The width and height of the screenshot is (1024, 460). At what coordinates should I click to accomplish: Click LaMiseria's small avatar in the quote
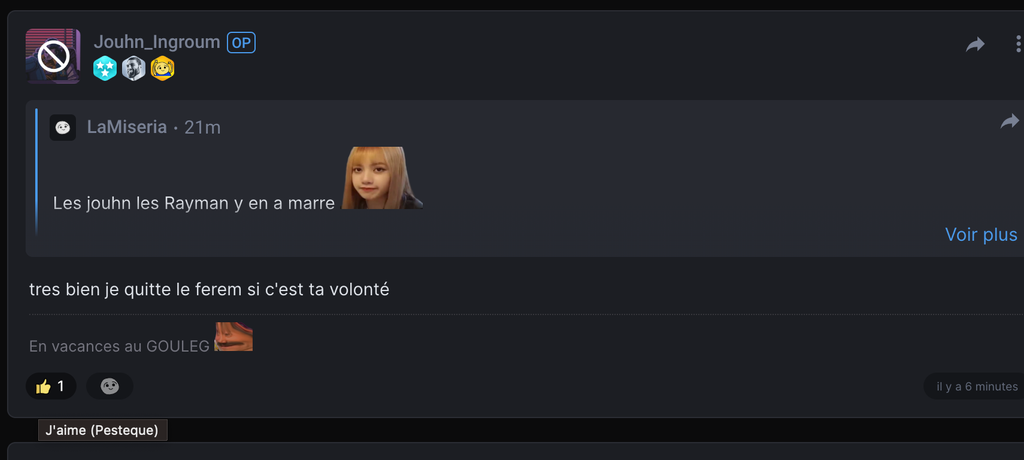[63, 127]
